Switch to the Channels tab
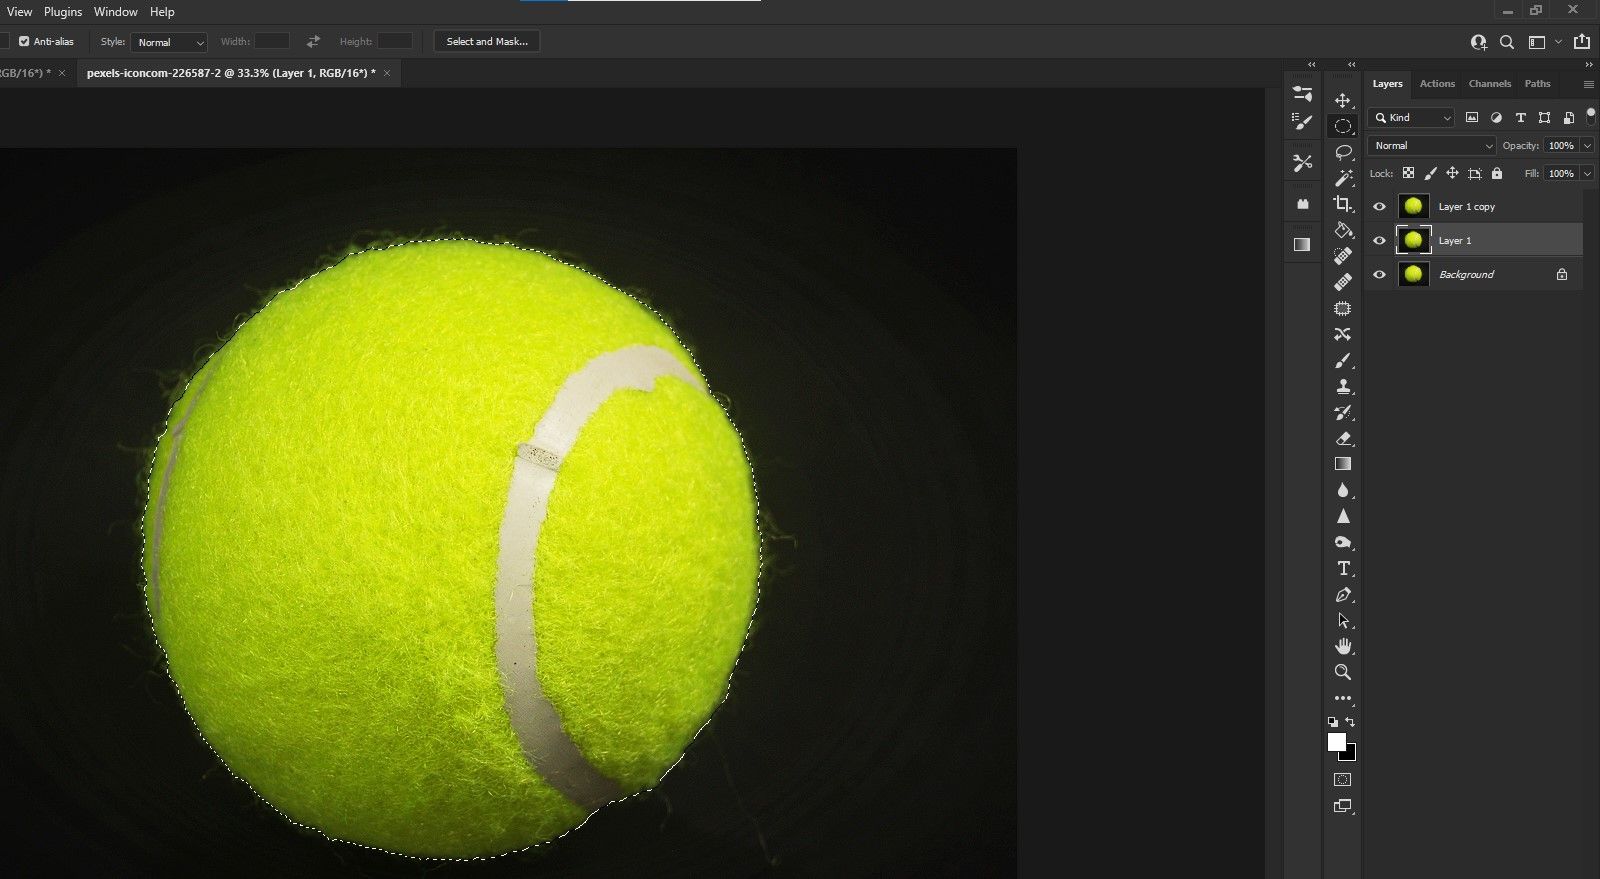The width and height of the screenshot is (1600, 879). coord(1490,84)
